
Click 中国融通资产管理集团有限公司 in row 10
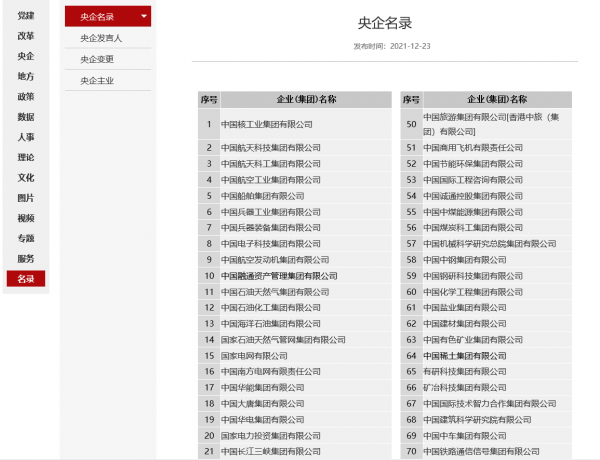coord(279,276)
